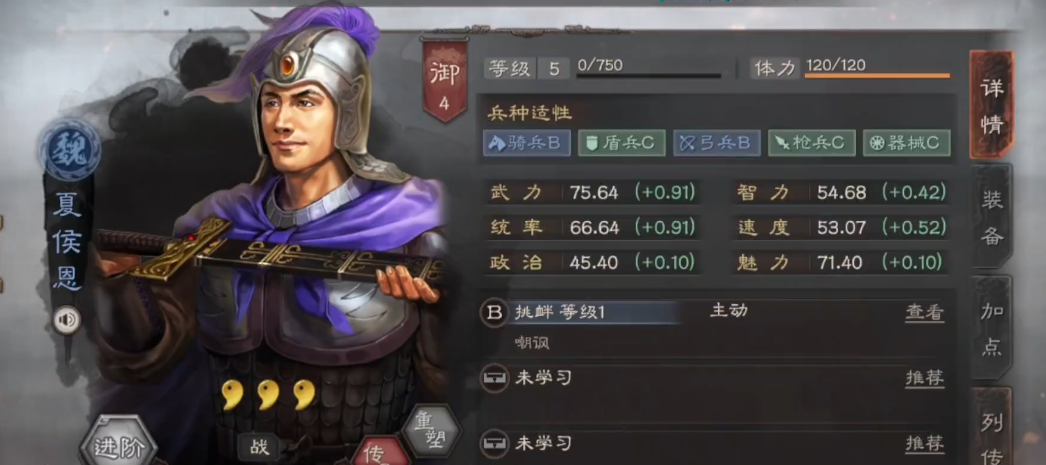1046x465 pixels.
Task: Click 查看 link for 挑衅 skill
Action: pyautogui.click(x=925, y=312)
